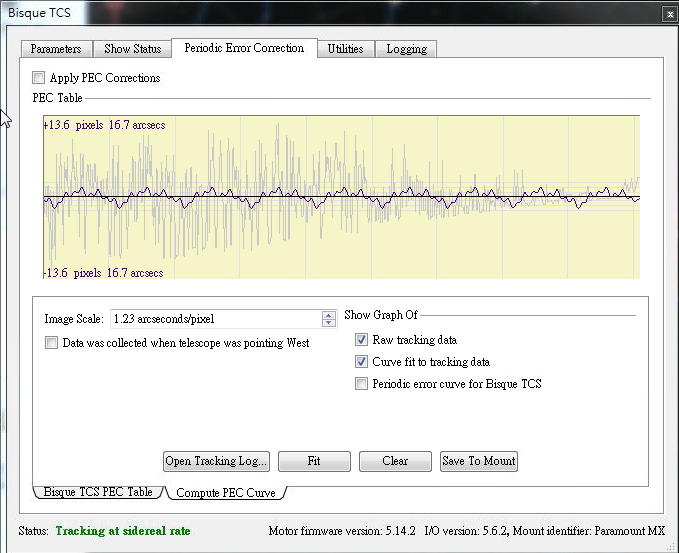
Task: Click the Image Scale label
Action: point(74,319)
